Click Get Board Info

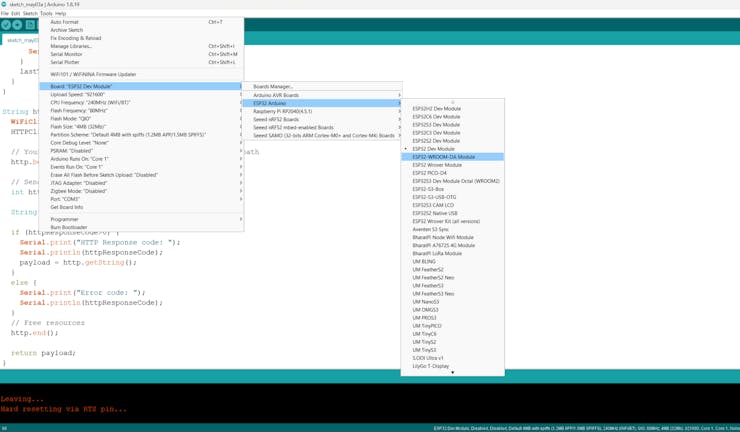[67, 207]
